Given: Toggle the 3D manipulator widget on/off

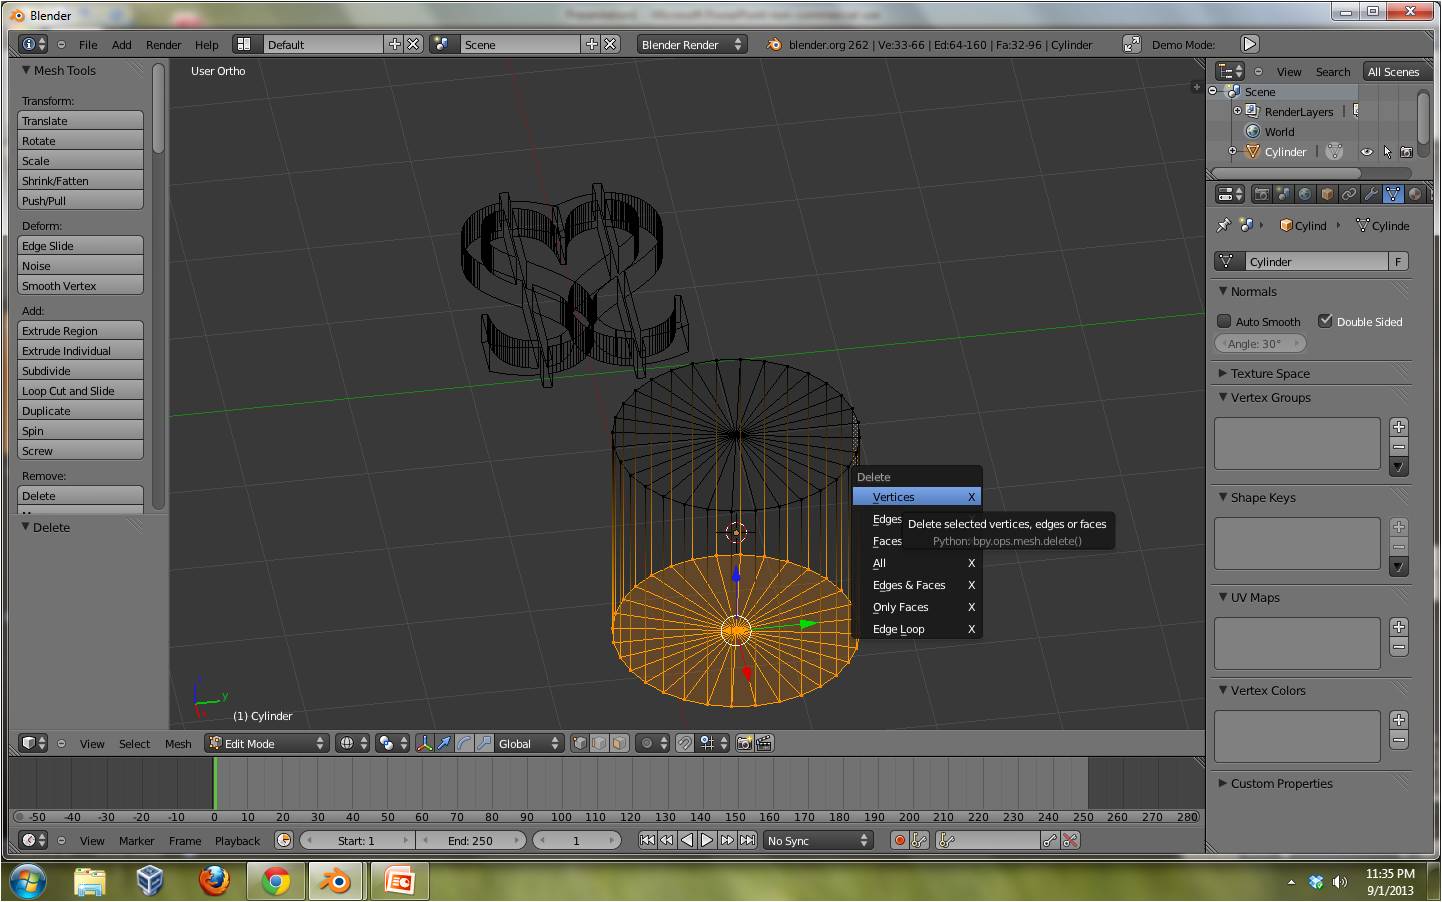Looking at the screenshot, I should [x=424, y=743].
